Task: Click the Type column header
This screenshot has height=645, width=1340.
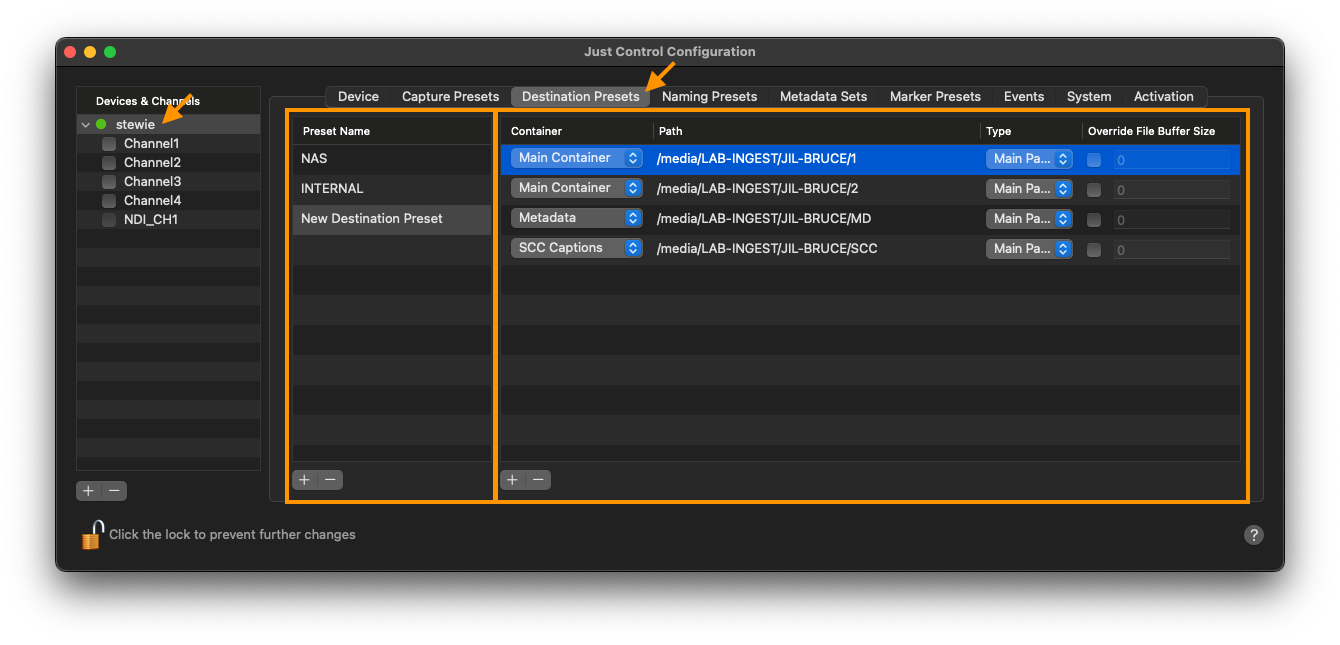Action: pyautogui.click(x=1031, y=131)
